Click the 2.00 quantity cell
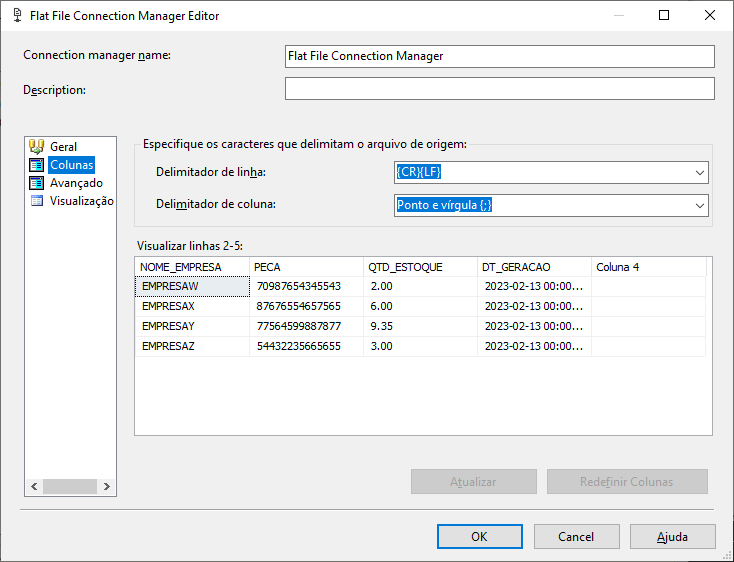 420,286
